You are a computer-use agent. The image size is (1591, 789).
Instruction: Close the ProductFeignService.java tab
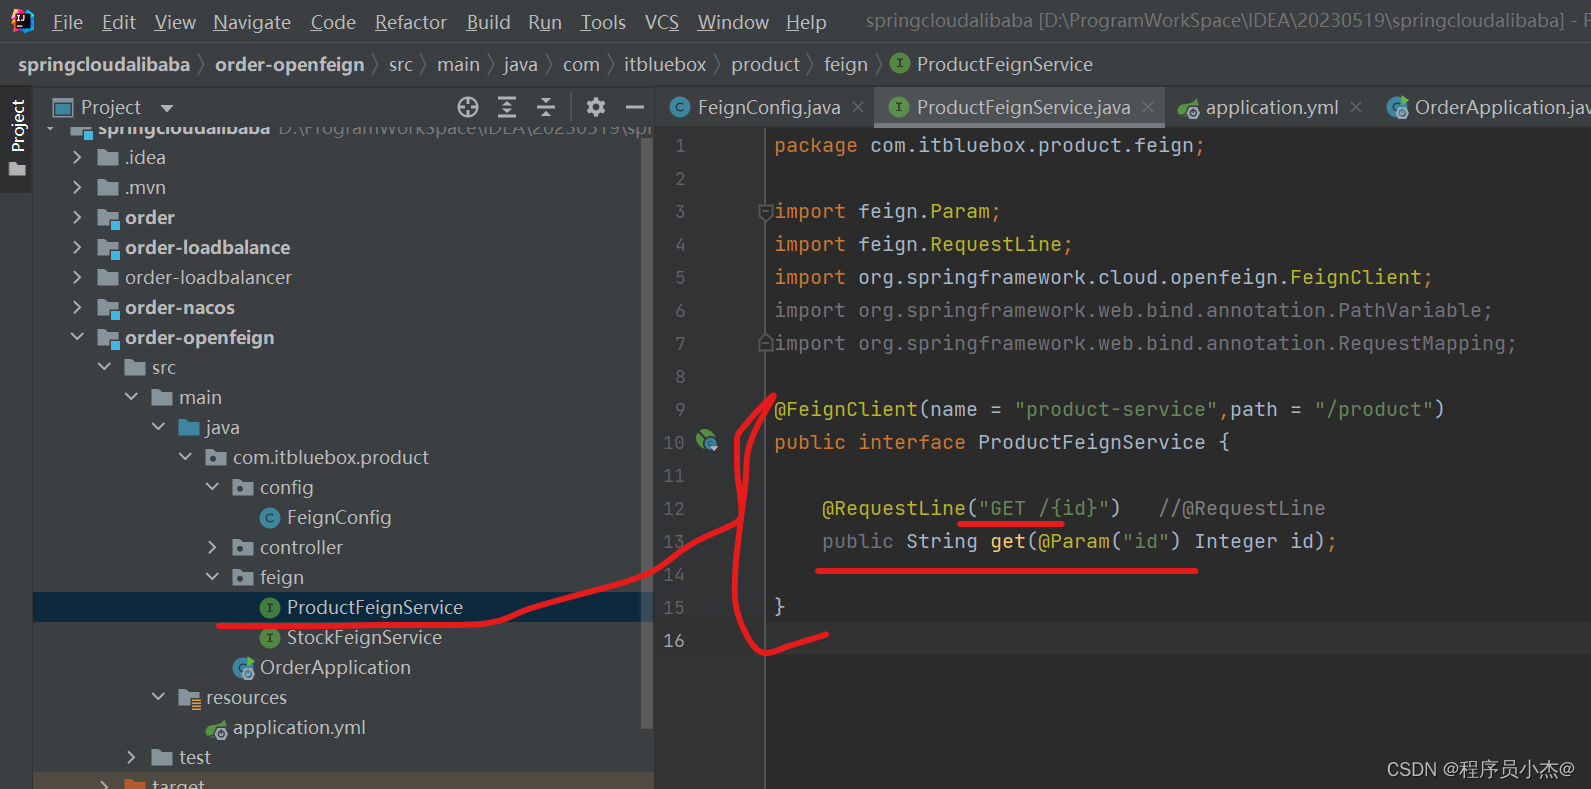click(1148, 107)
